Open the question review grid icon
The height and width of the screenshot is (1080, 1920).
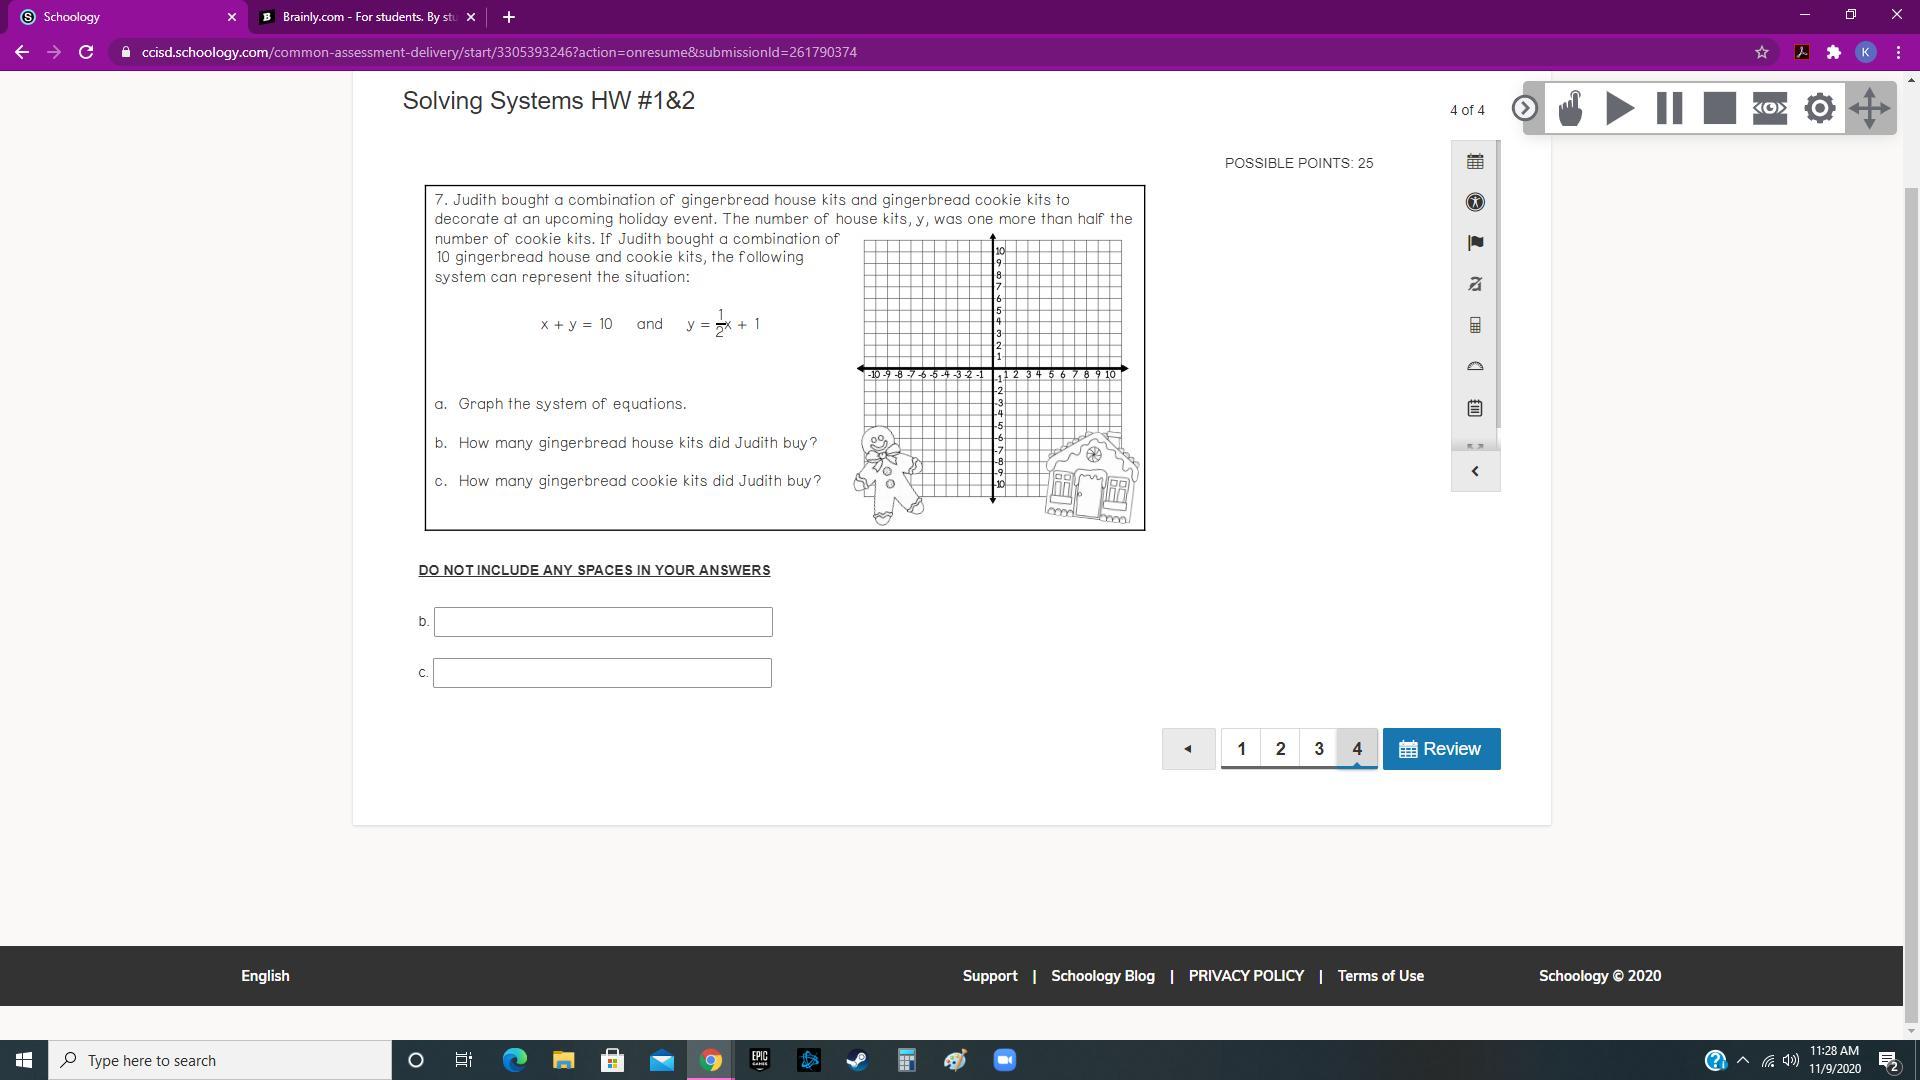pos(1475,162)
